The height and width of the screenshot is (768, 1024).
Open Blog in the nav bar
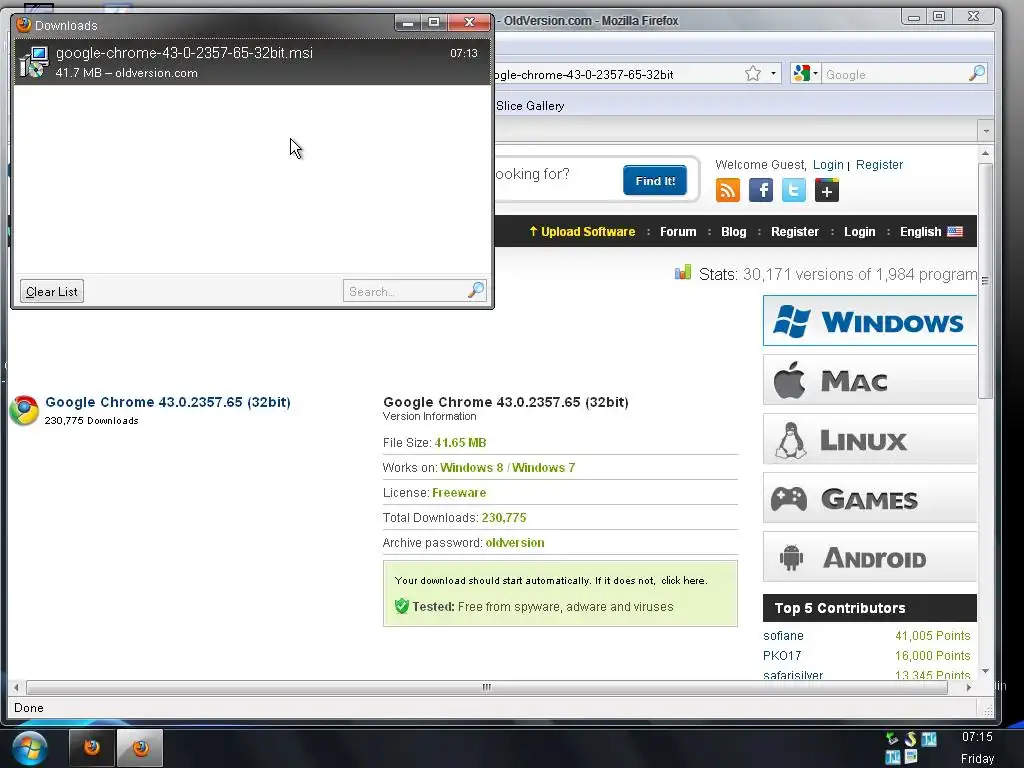click(733, 231)
